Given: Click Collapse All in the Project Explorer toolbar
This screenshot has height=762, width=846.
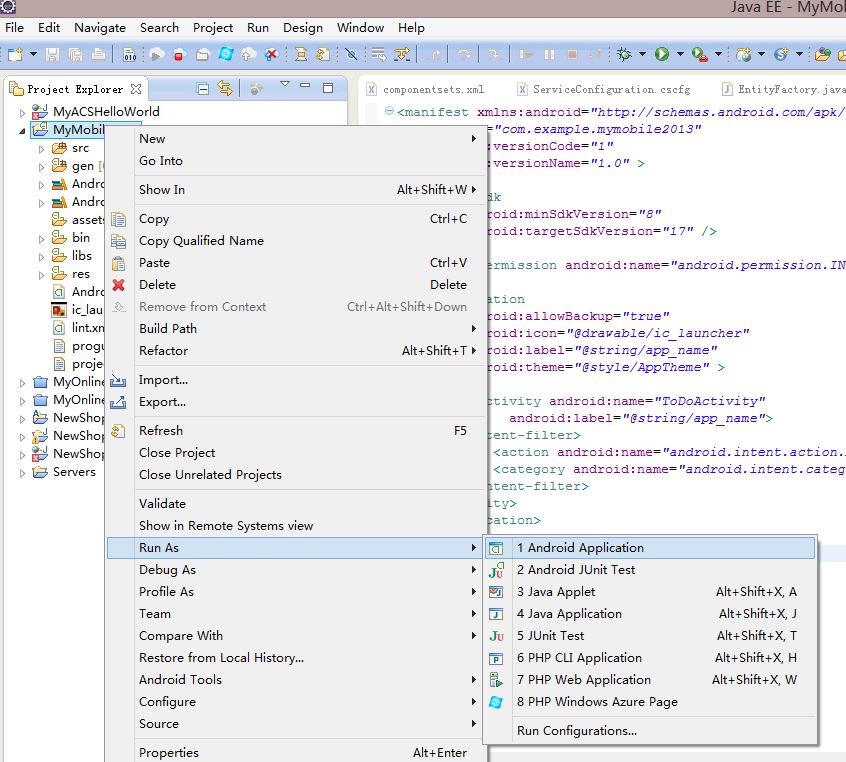Looking at the screenshot, I should coord(202,89).
